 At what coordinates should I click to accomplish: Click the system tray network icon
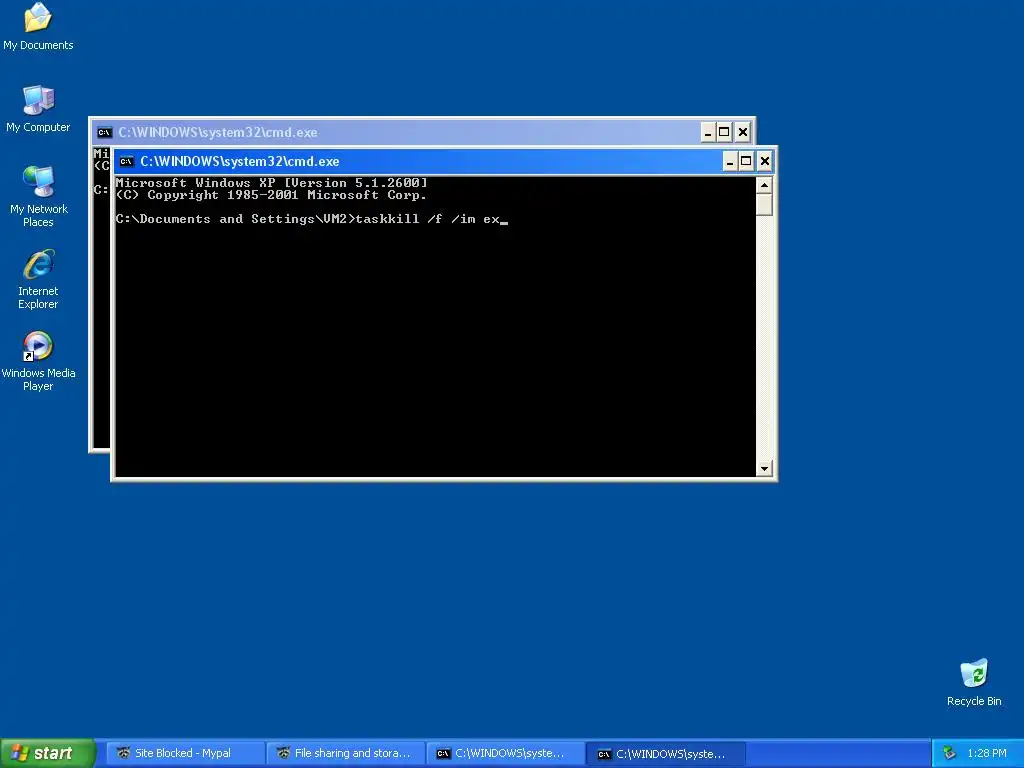pyautogui.click(x=949, y=753)
